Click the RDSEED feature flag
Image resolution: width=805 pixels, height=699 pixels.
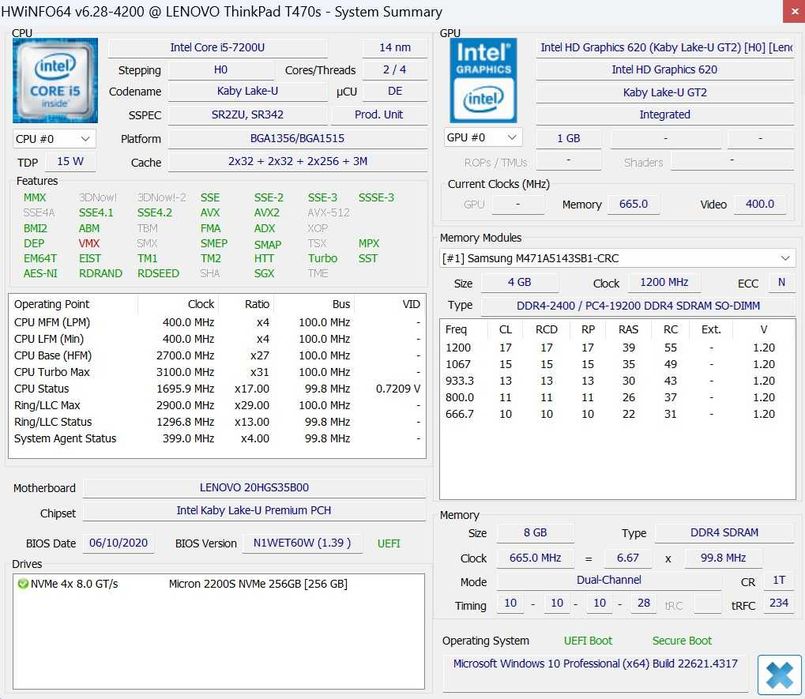(x=158, y=274)
